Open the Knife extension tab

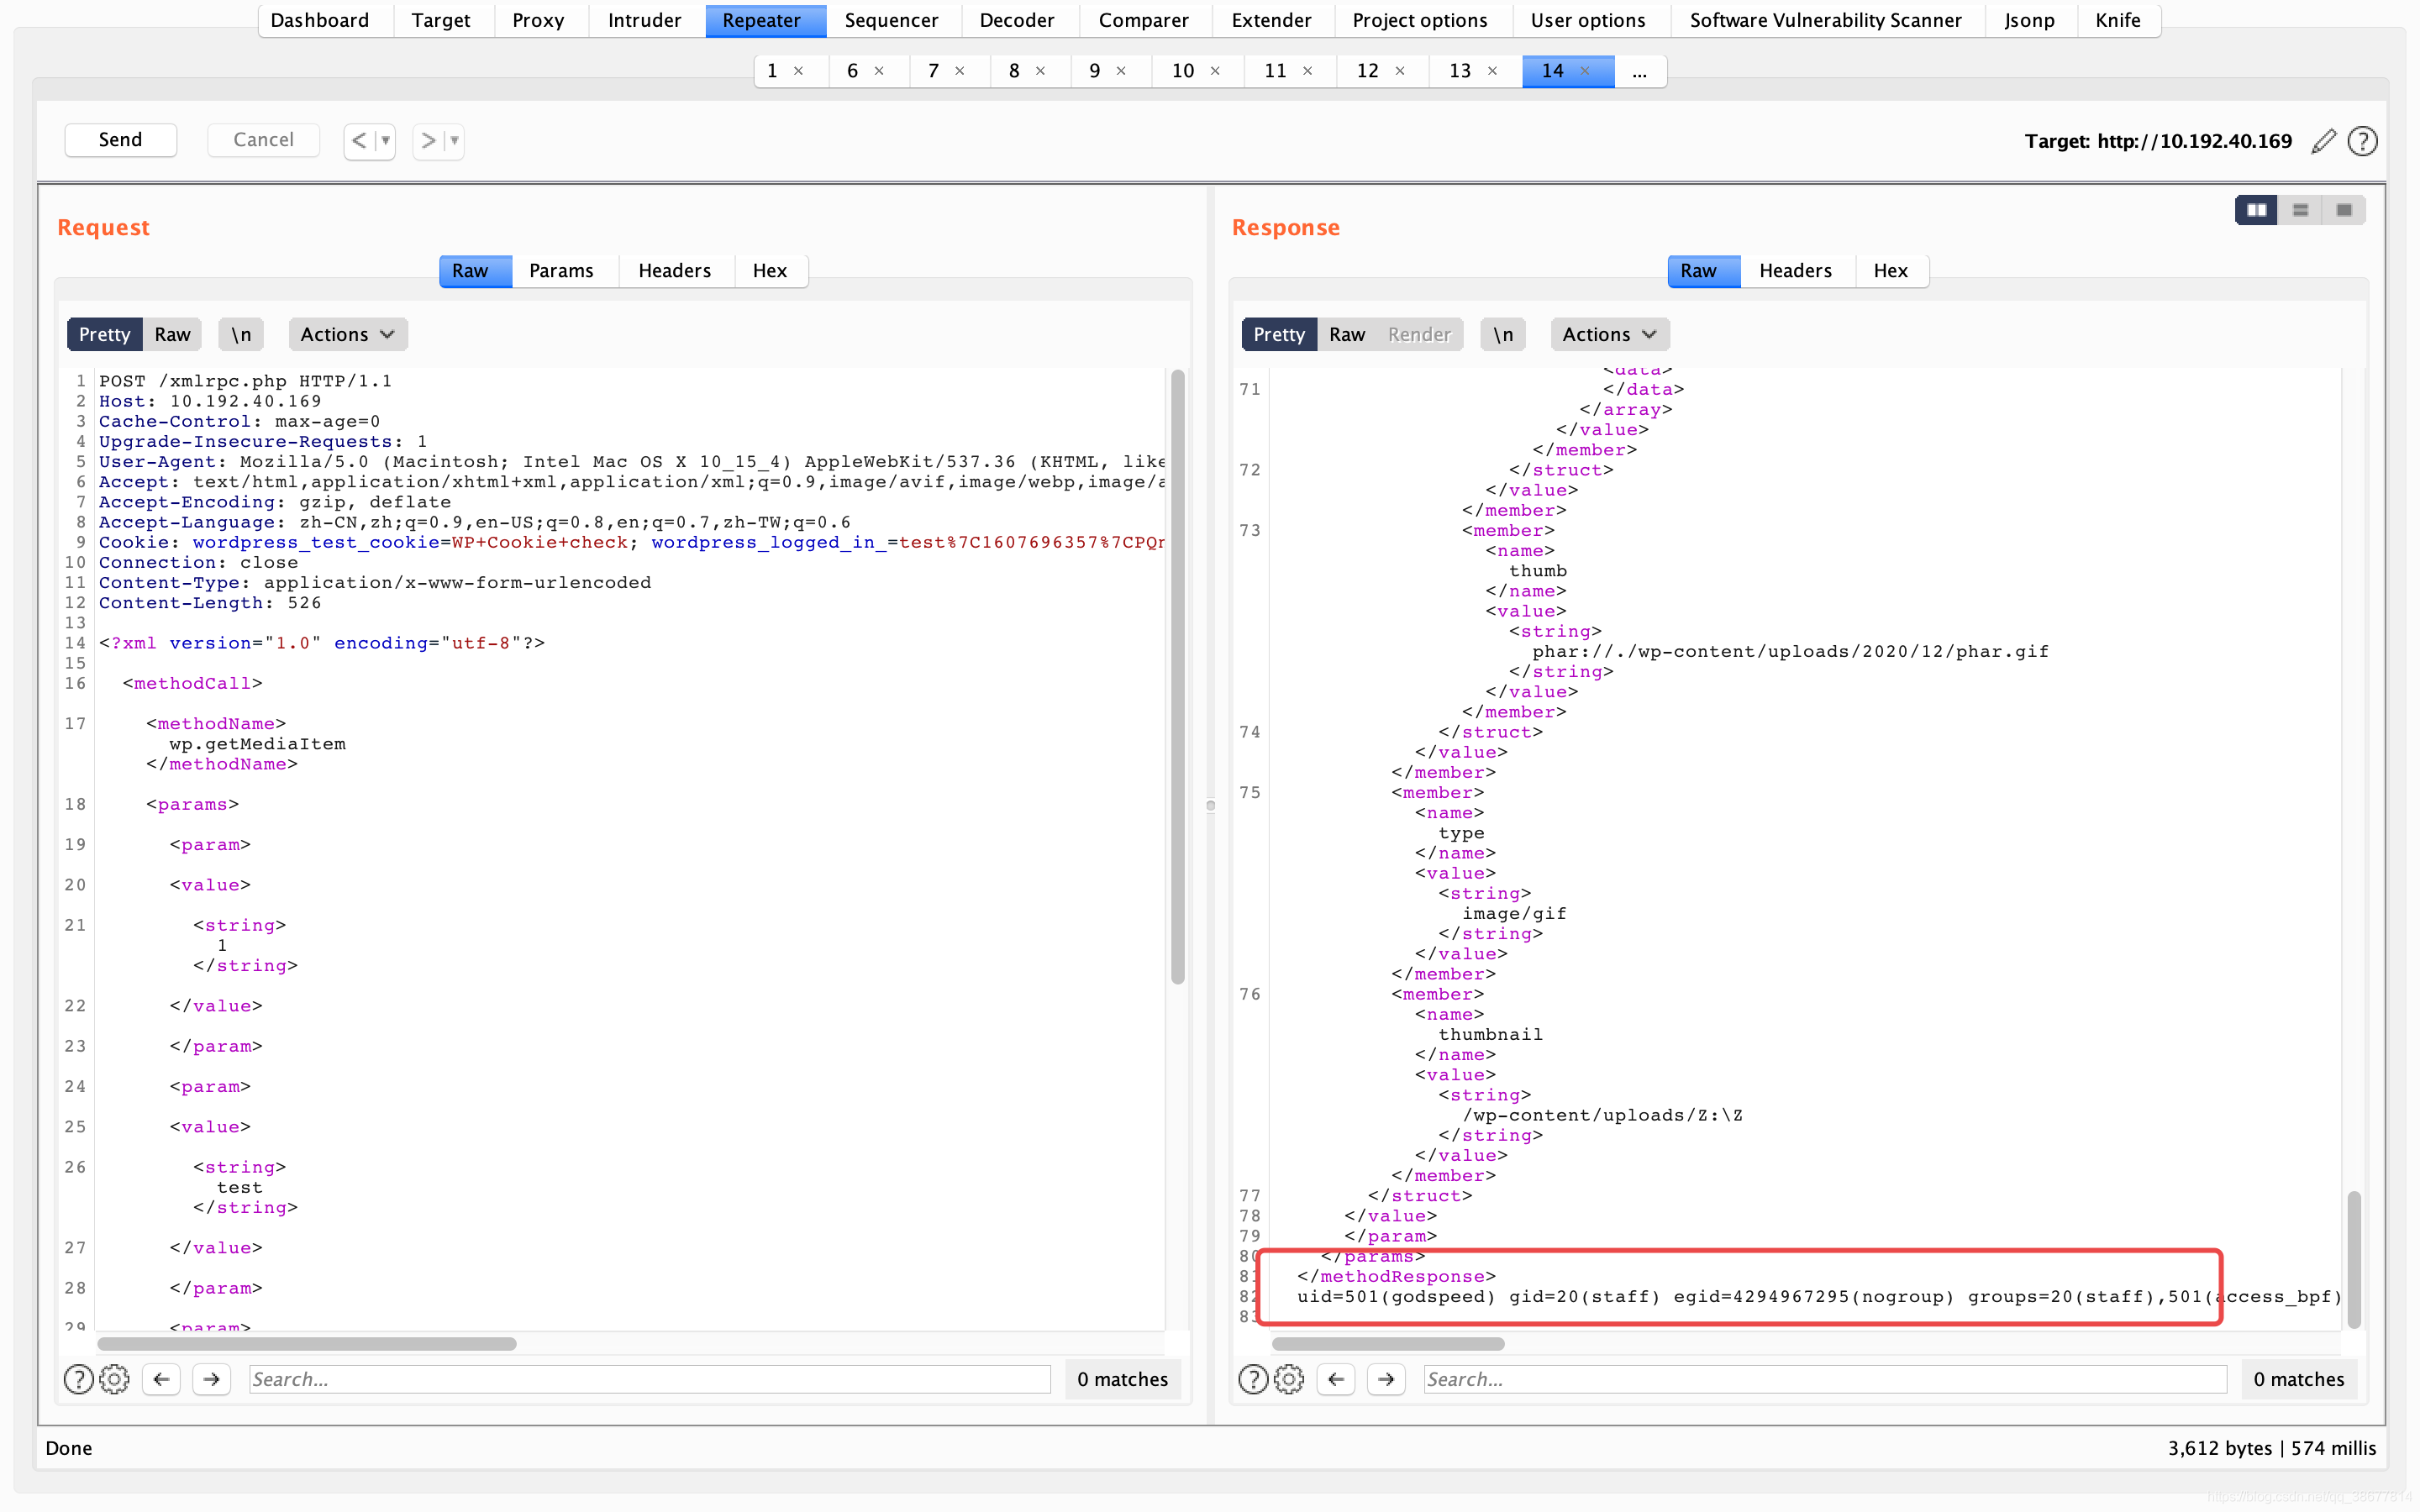[x=2118, y=20]
